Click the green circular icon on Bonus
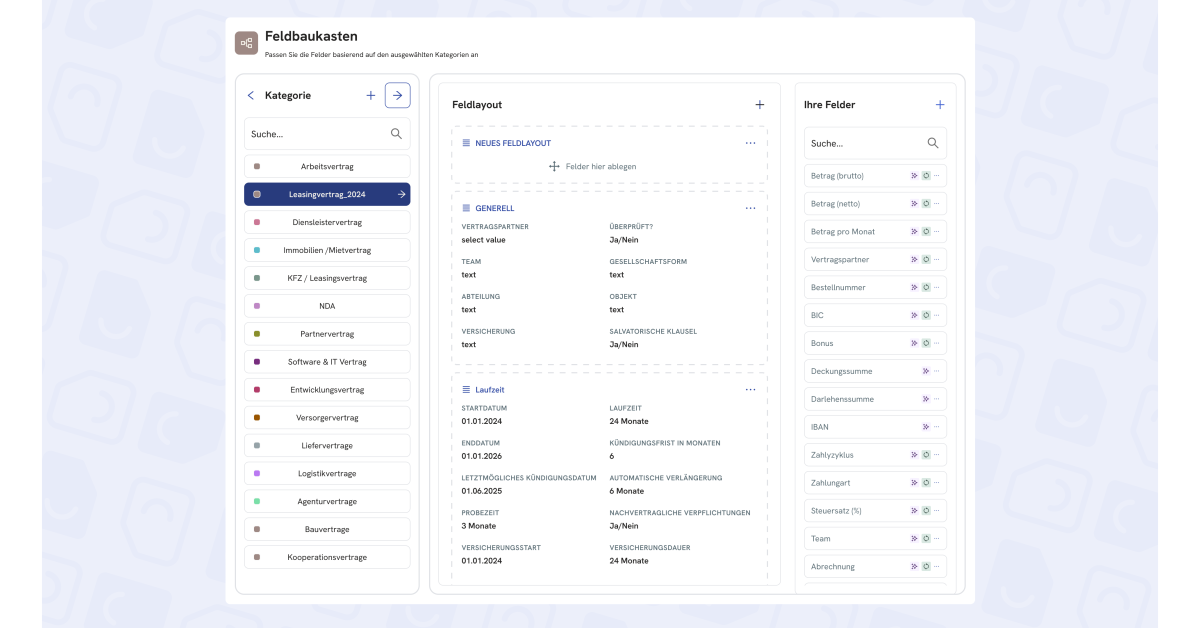1200x628 pixels. pos(926,343)
